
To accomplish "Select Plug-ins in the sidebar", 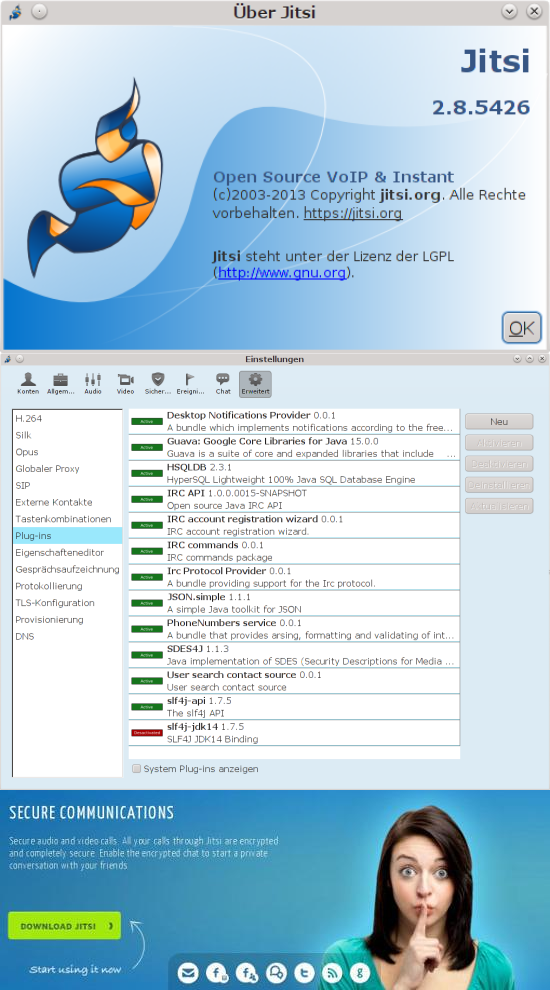I will pos(67,535).
